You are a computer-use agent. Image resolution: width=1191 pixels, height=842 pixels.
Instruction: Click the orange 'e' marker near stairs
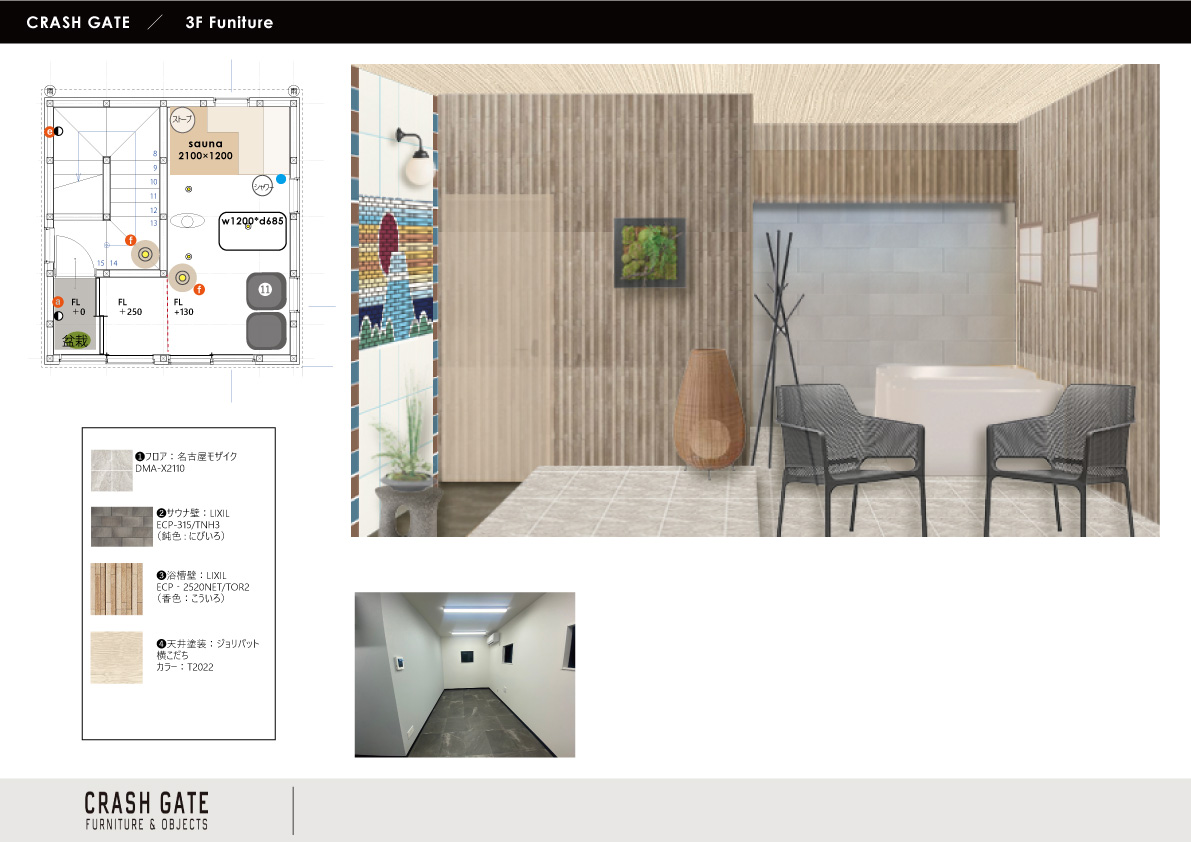click(48, 131)
